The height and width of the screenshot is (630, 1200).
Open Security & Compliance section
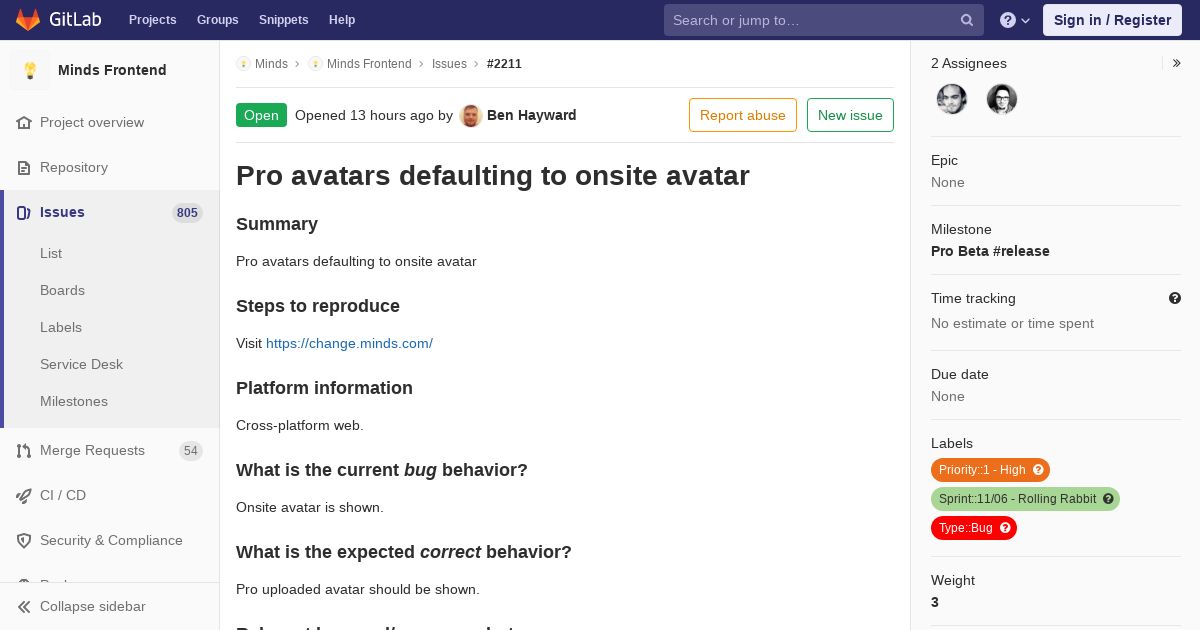tap(110, 540)
